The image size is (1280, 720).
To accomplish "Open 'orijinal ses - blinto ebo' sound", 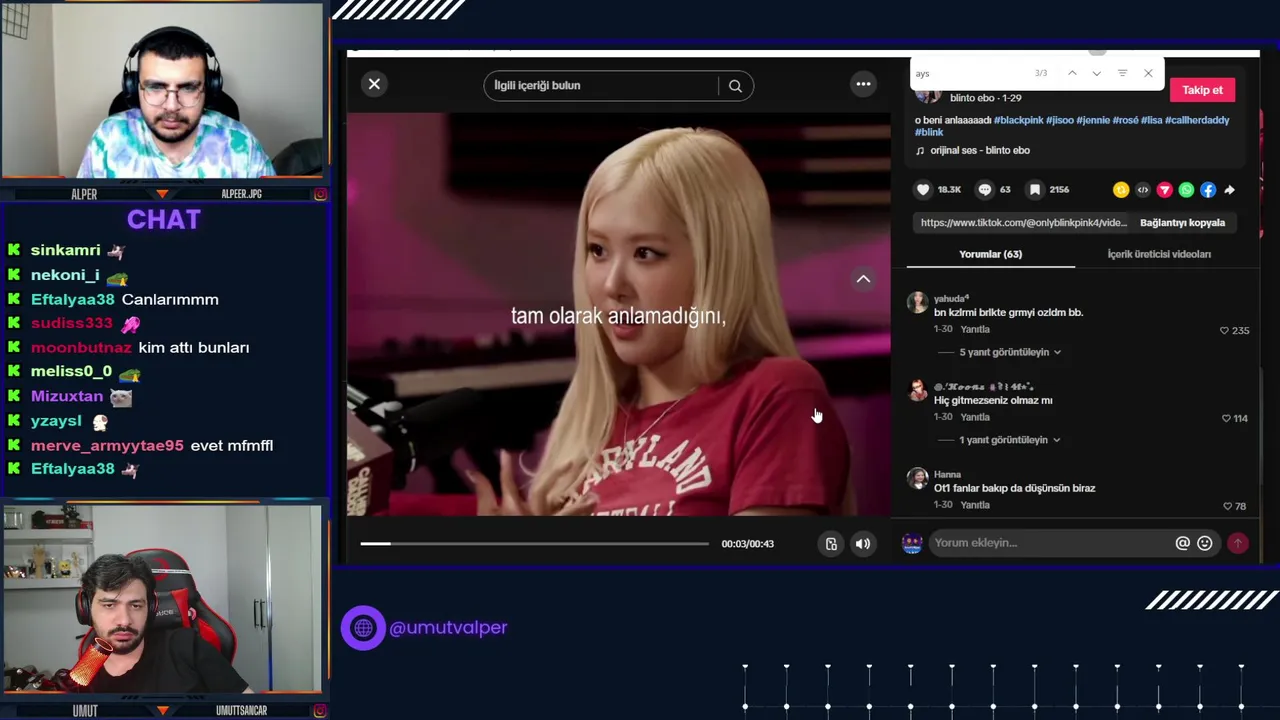I will [x=980, y=150].
